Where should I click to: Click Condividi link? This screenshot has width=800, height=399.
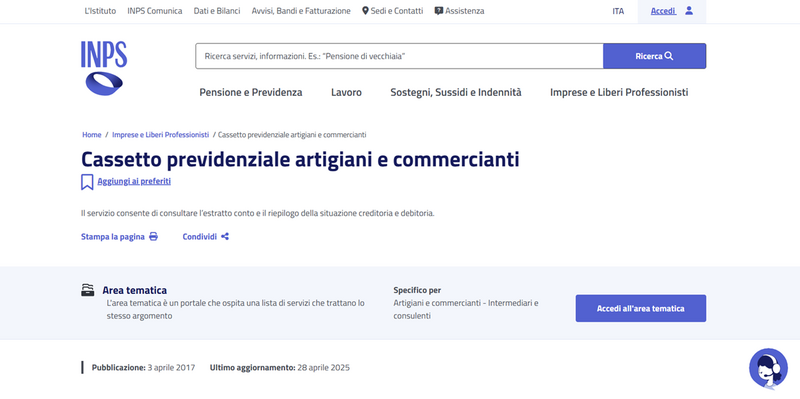point(199,237)
